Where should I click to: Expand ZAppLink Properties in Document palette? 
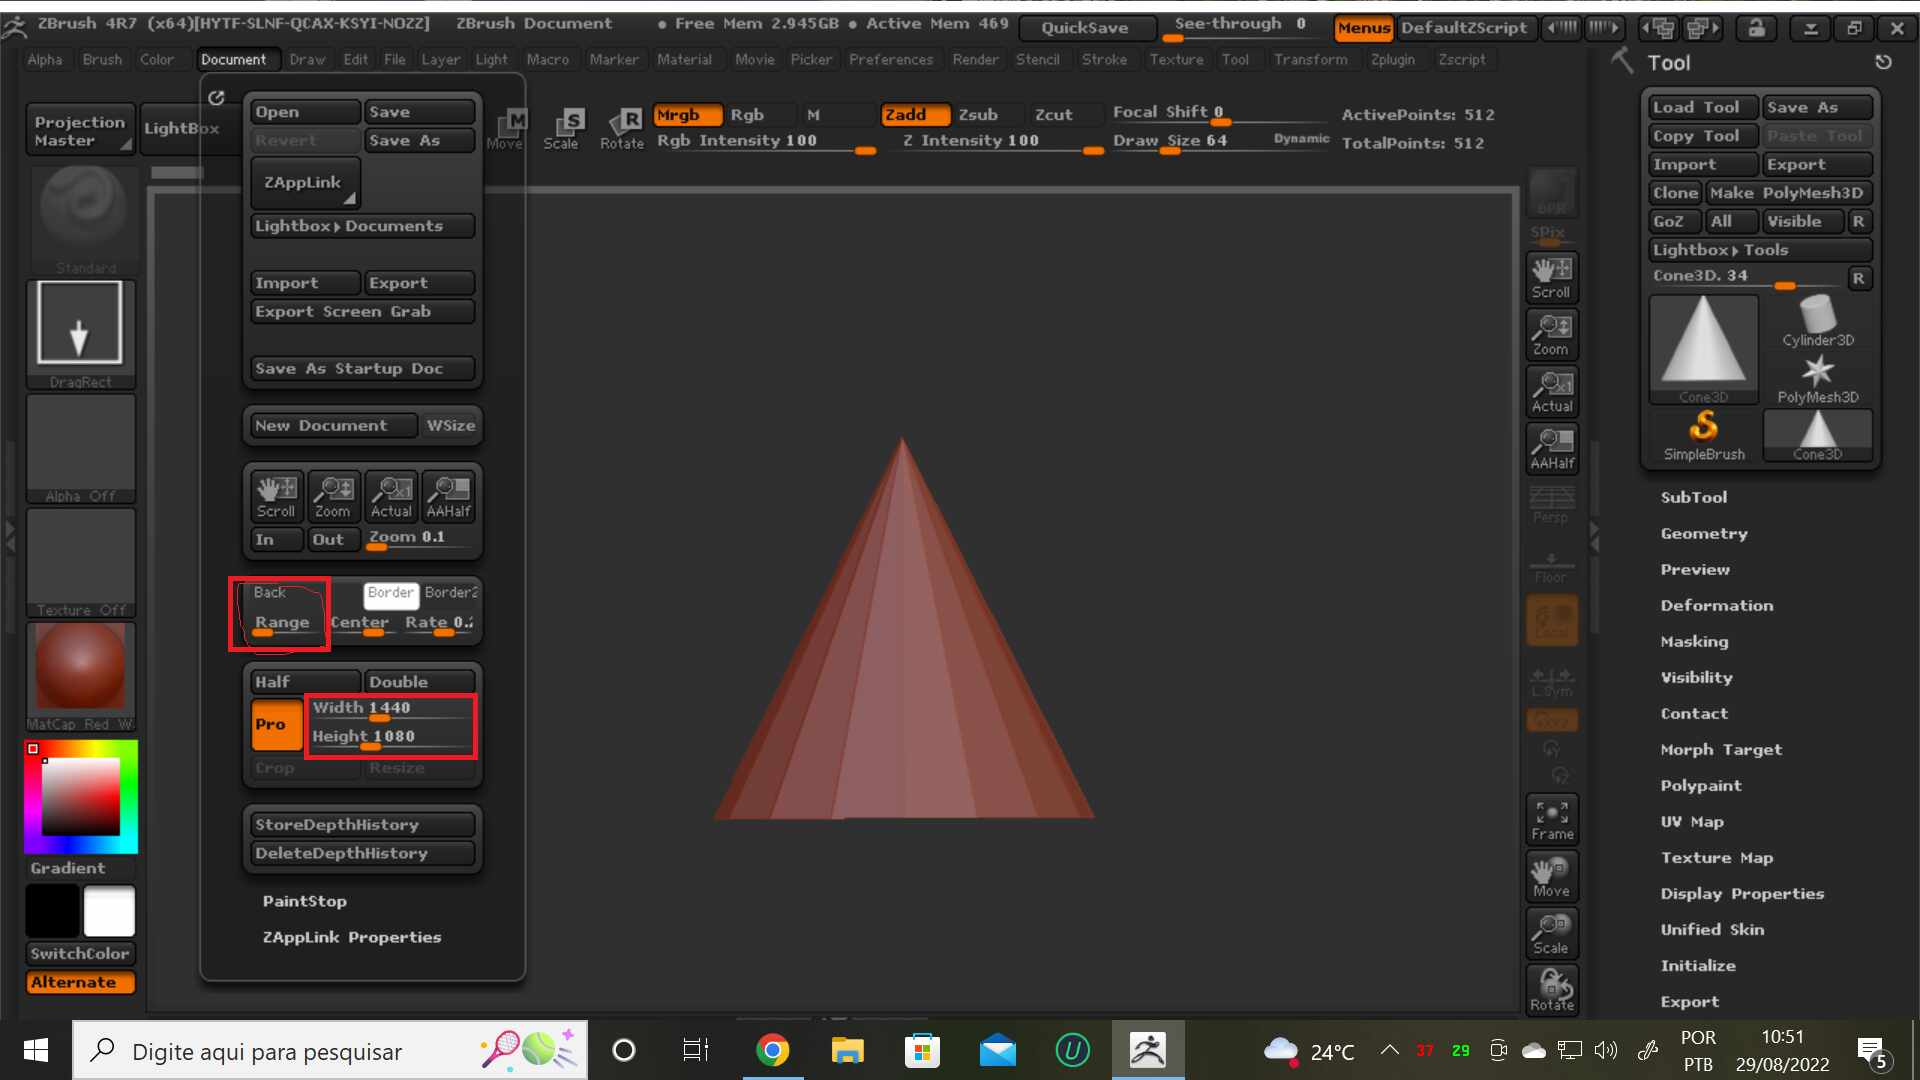point(351,937)
